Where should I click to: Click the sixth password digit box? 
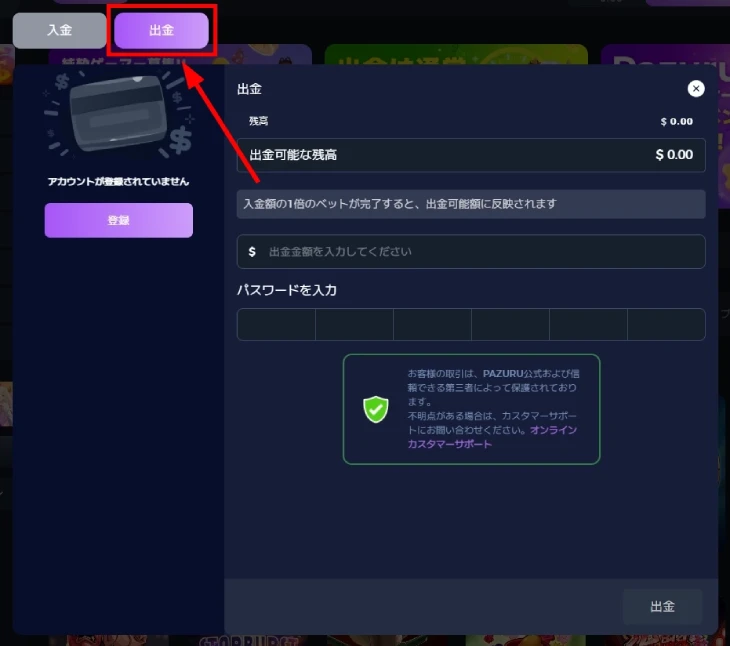[x=666, y=324]
